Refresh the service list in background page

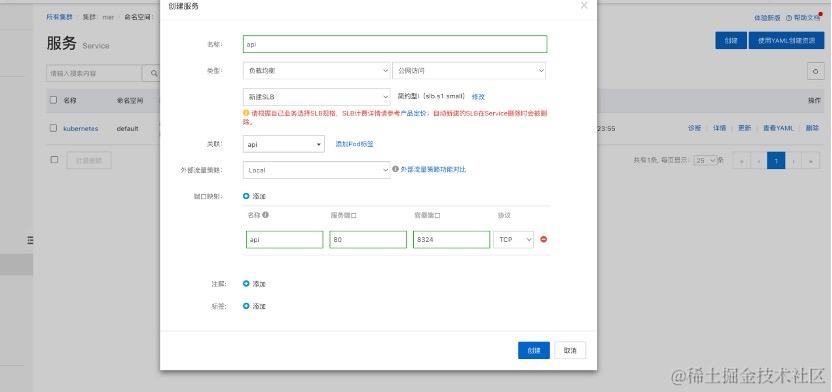coord(815,71)
